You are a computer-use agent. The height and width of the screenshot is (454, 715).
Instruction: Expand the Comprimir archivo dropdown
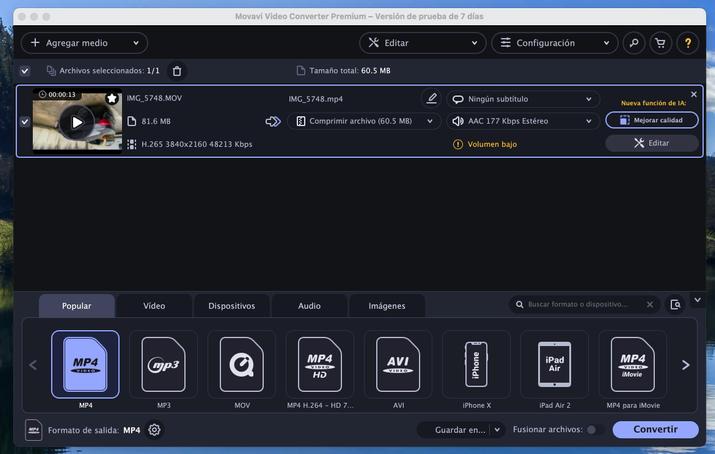(x=364, y=121)
